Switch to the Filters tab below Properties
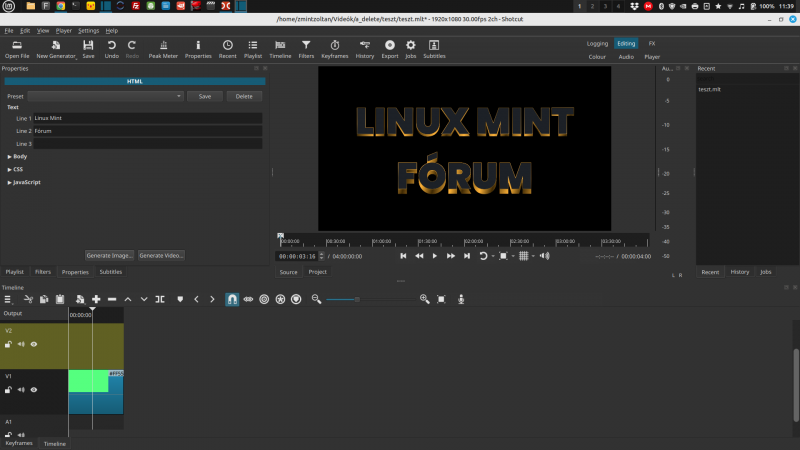 coord(43,272)
